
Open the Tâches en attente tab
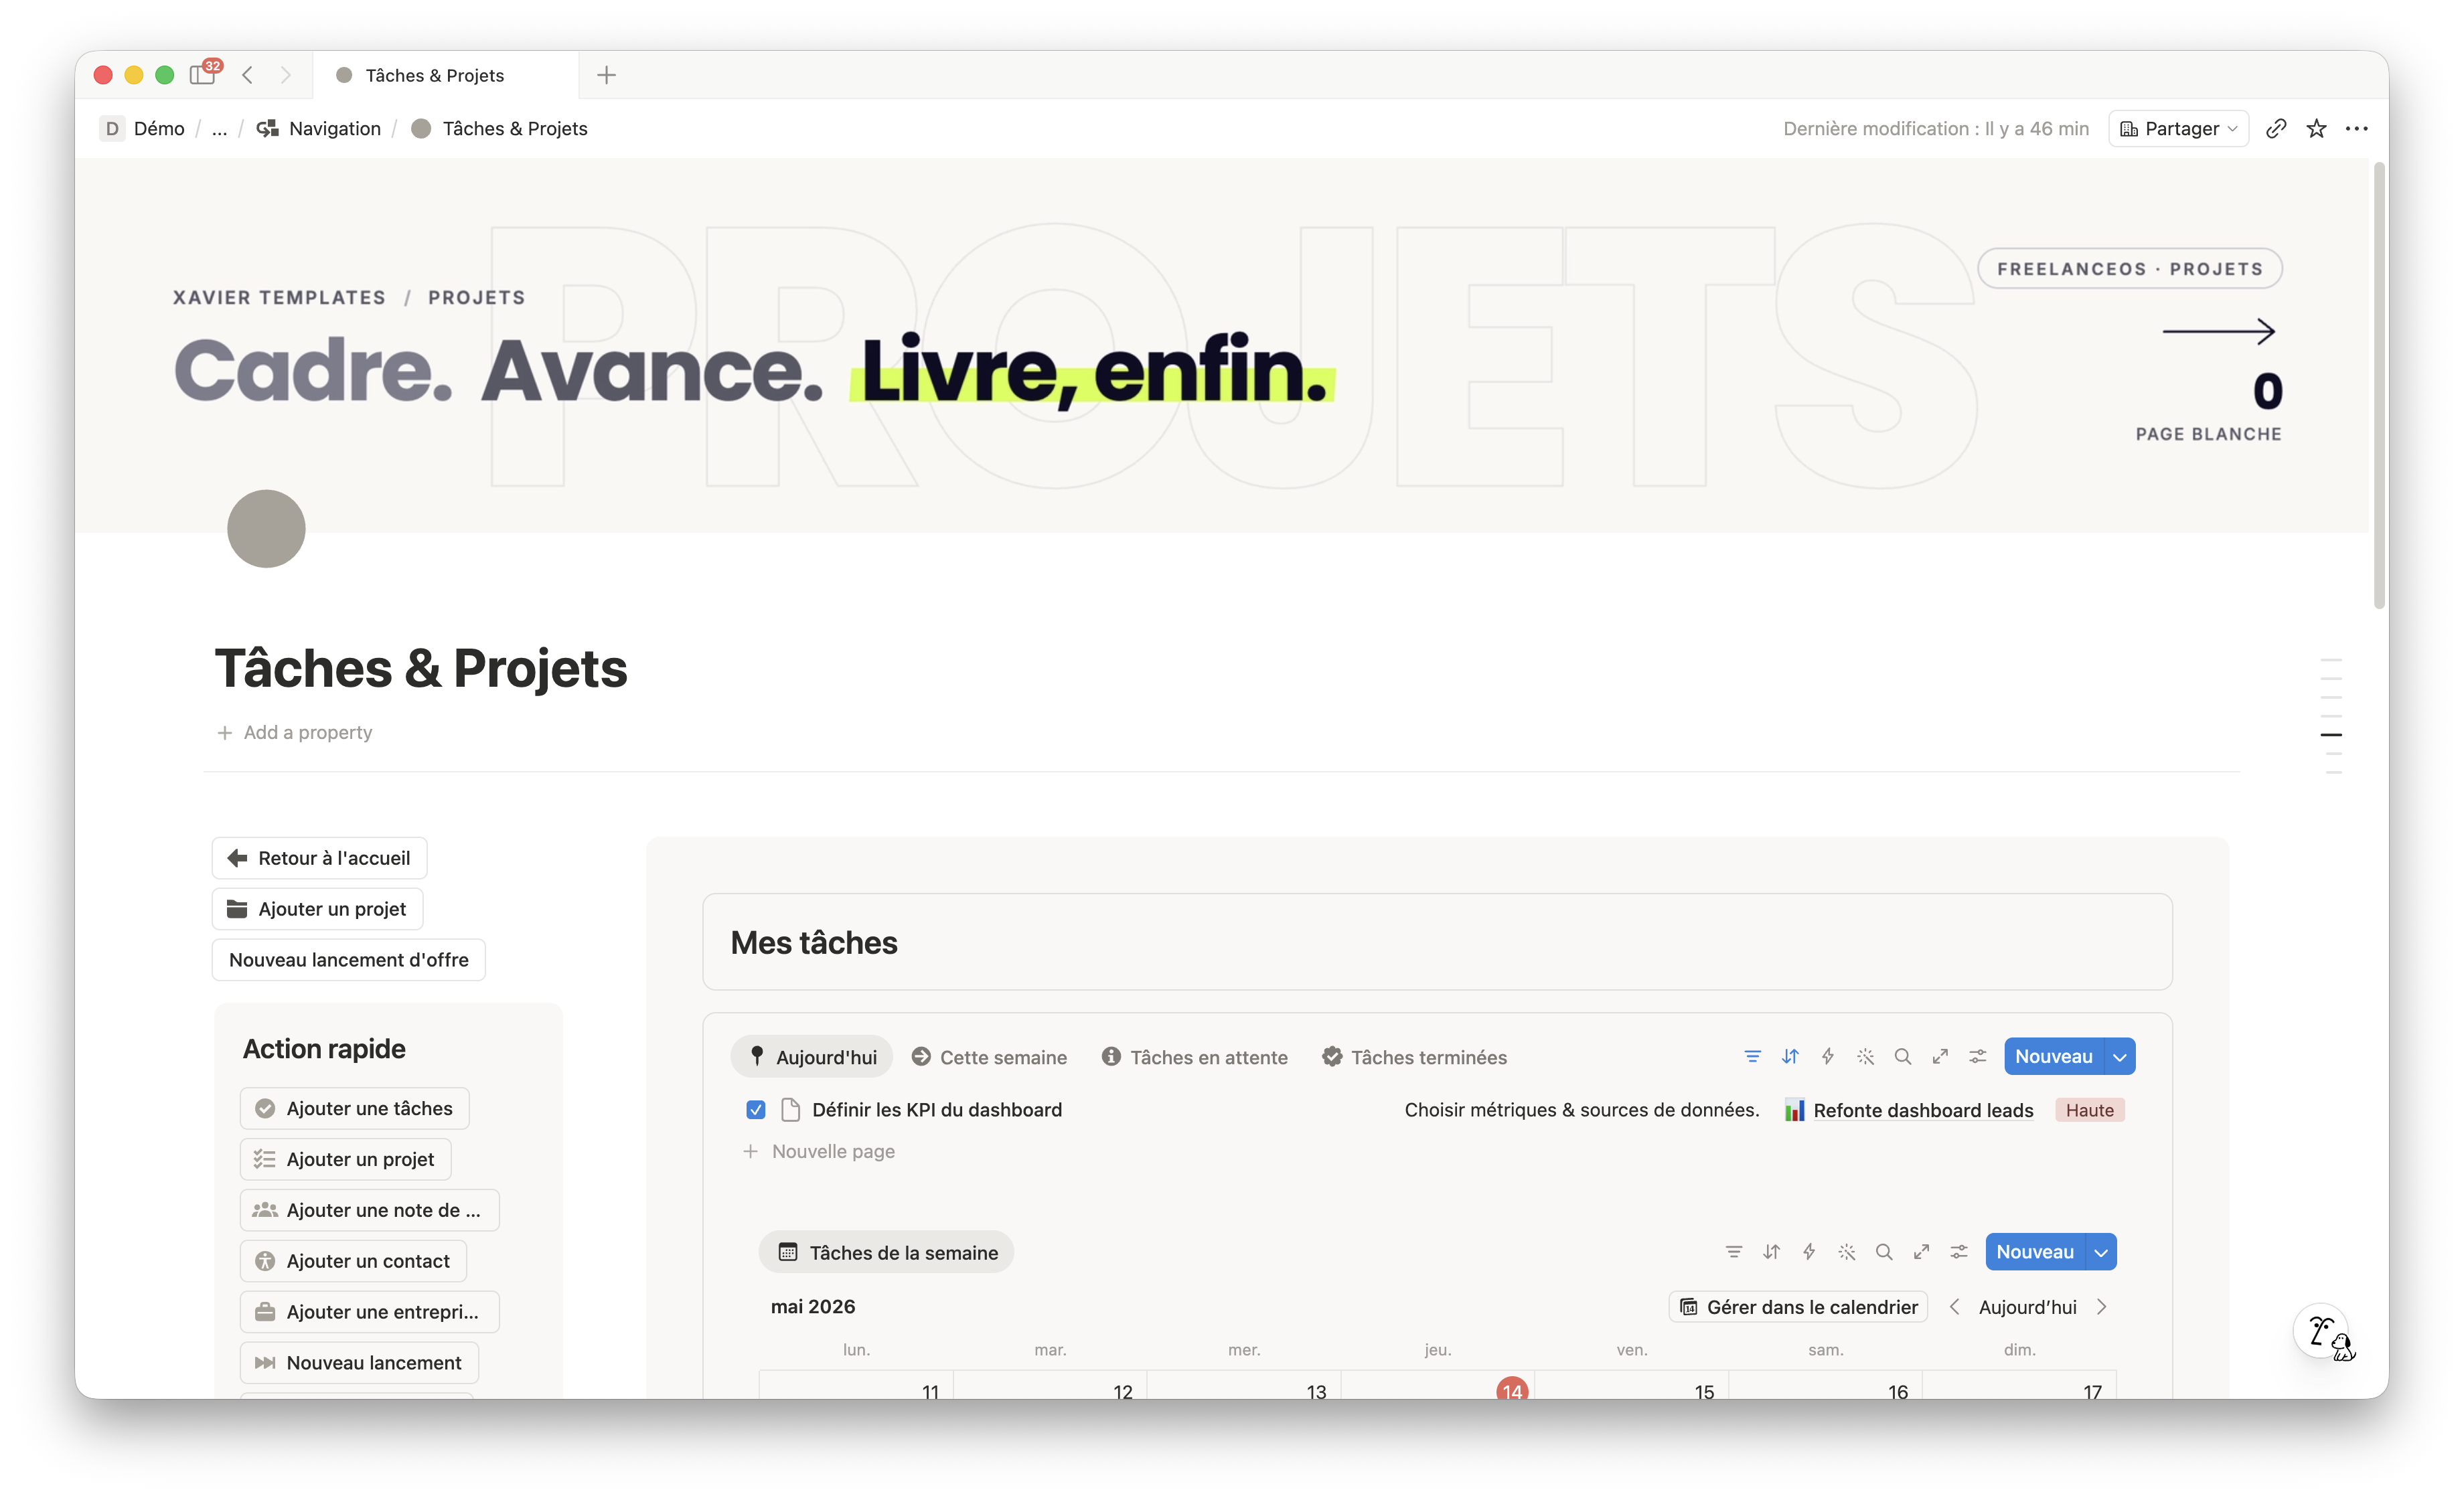(1195, 1057)
